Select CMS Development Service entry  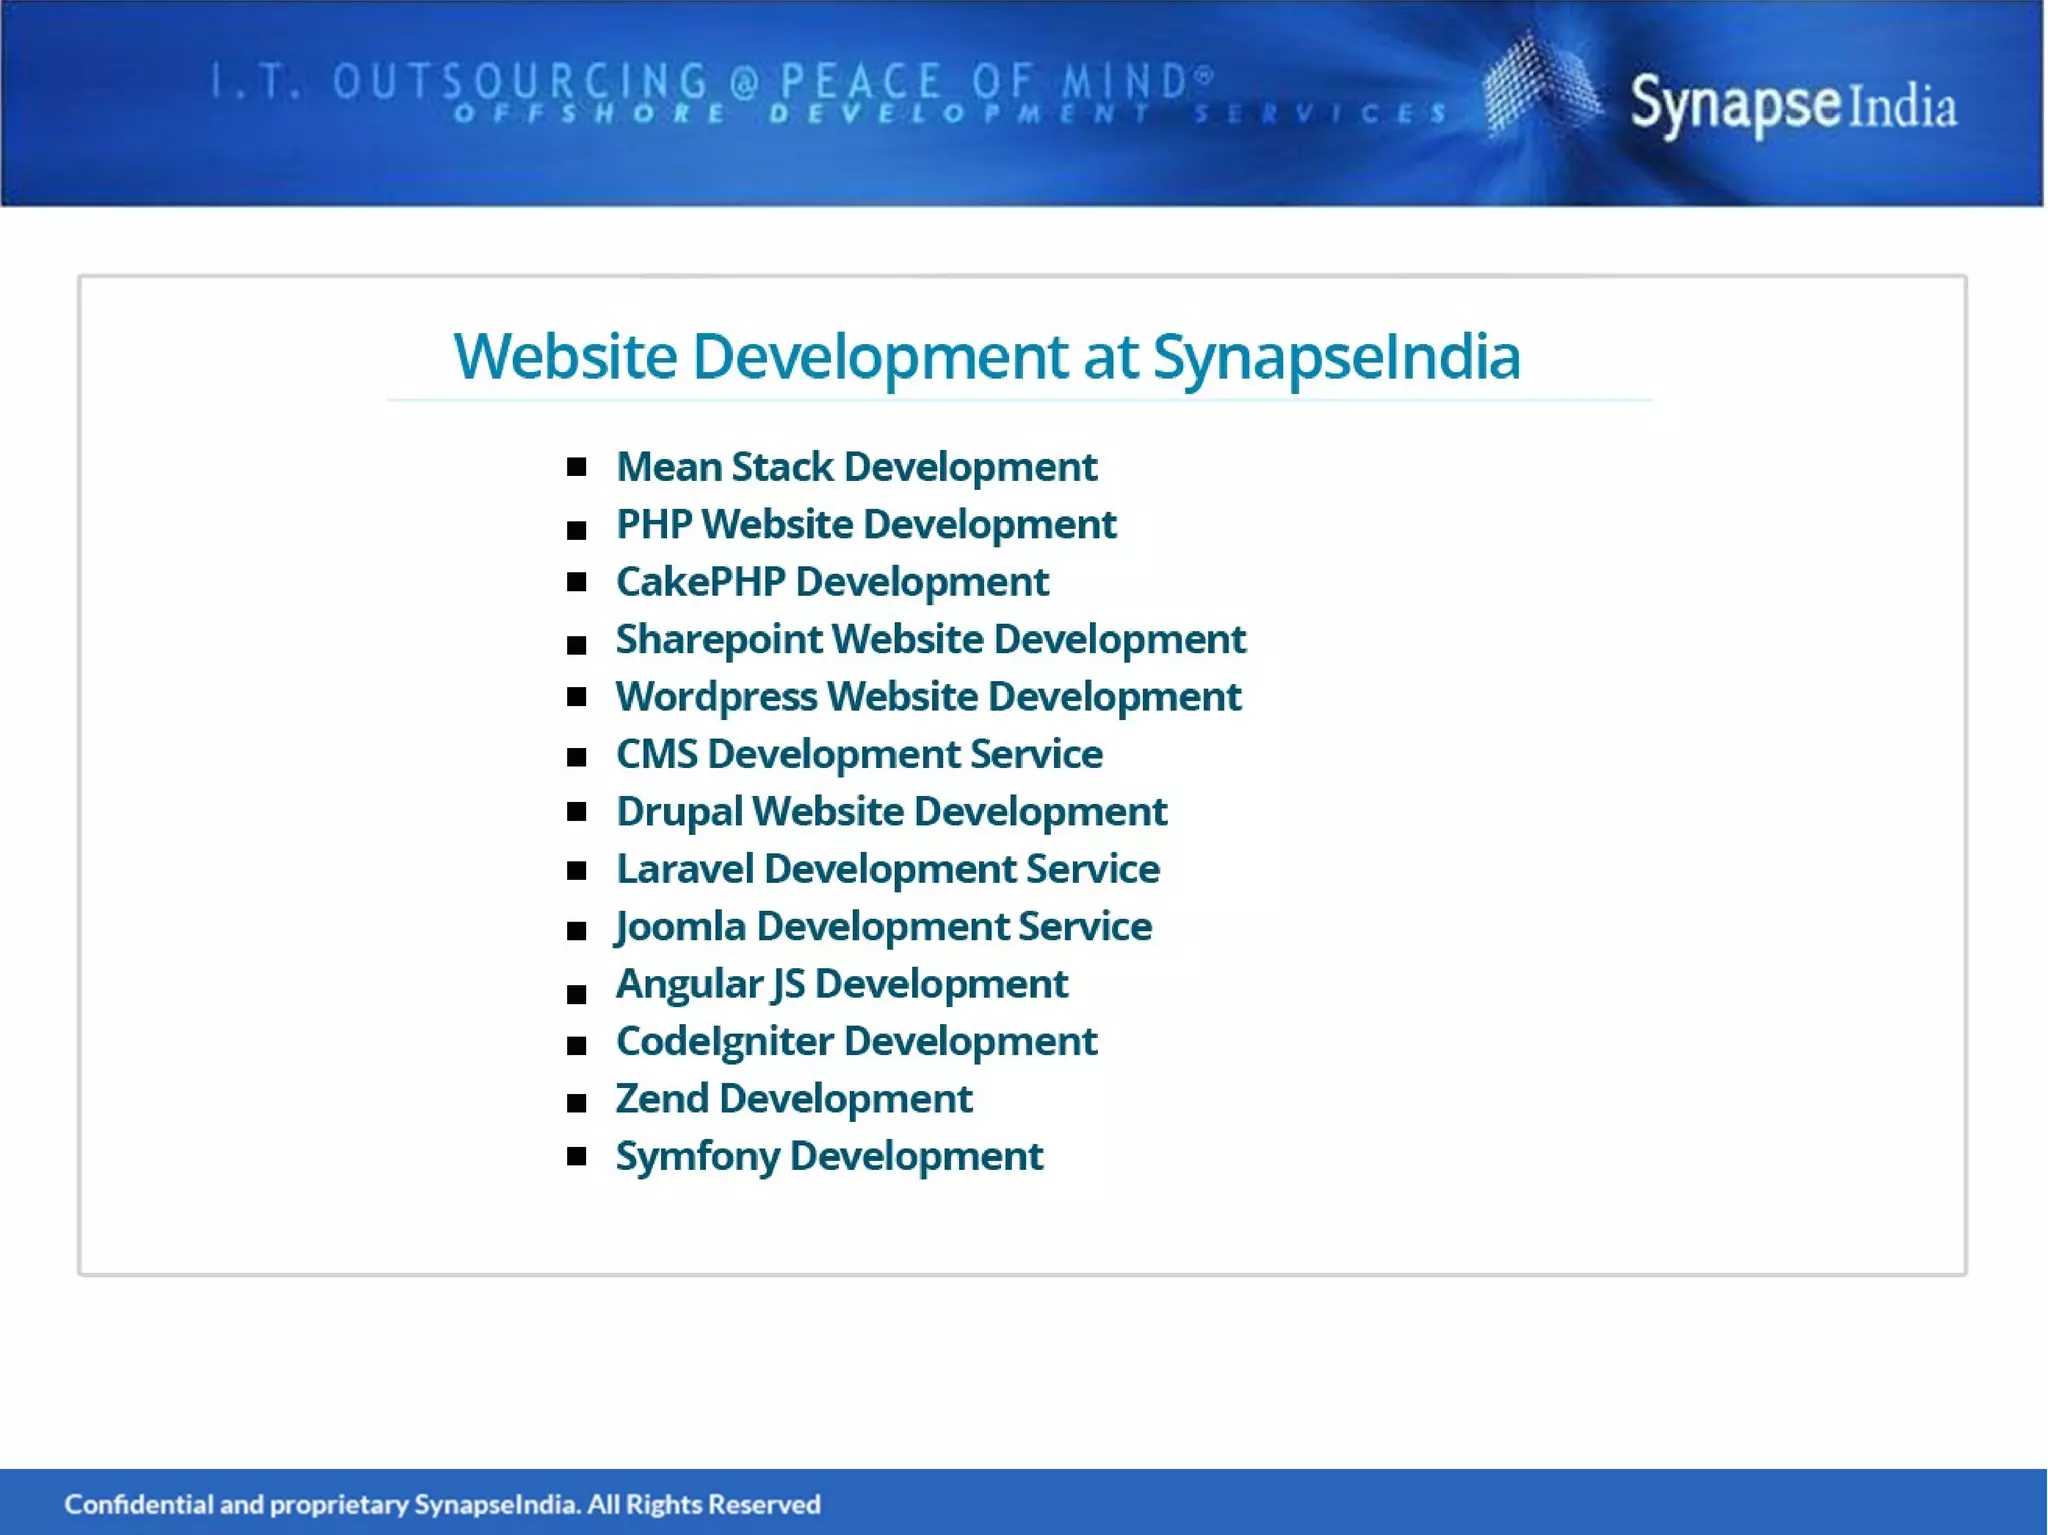858,754
